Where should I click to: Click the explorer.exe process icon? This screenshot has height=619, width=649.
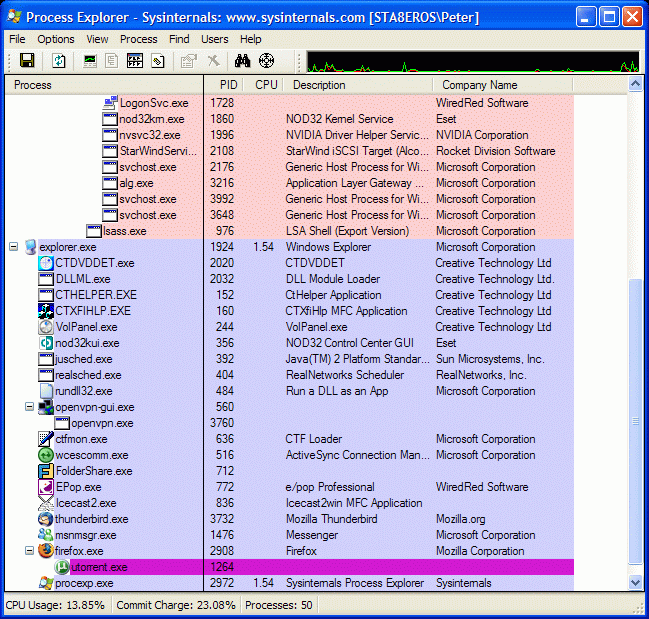tap(31, 247)
